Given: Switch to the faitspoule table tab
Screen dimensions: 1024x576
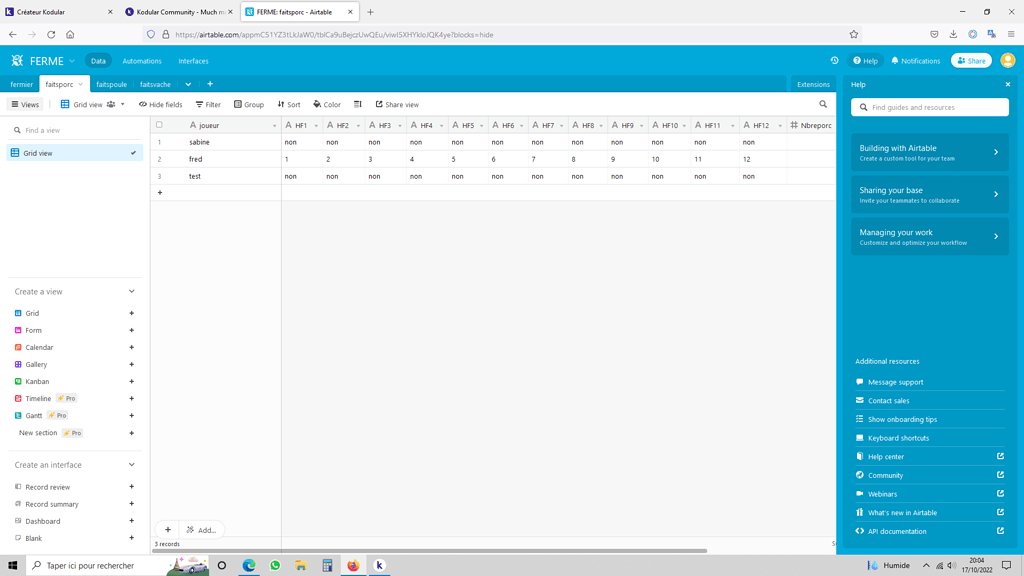Looking at the screenshot, I should (112, 84).
